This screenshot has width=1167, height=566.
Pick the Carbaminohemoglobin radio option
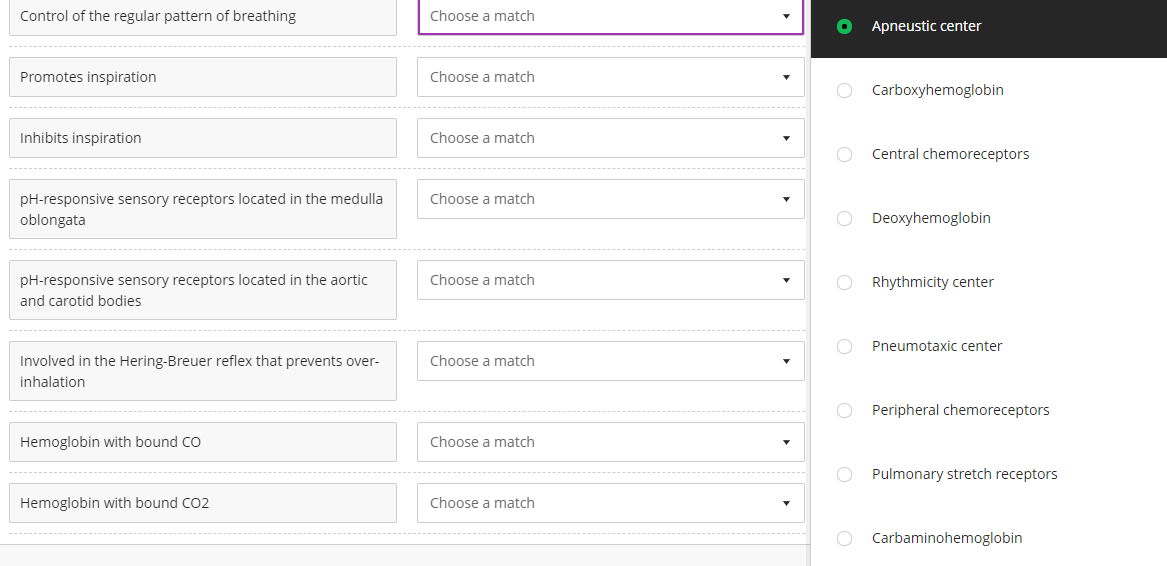coord(844,538)
